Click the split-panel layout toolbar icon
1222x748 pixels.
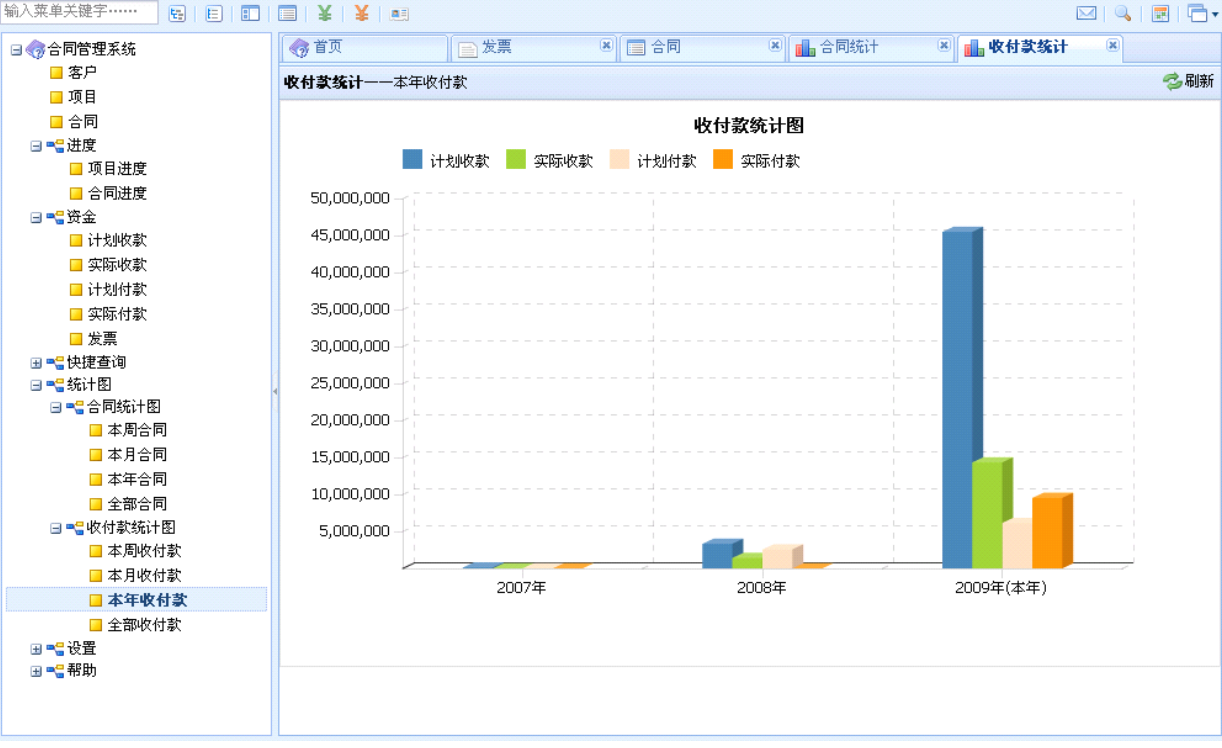(251, 14)
